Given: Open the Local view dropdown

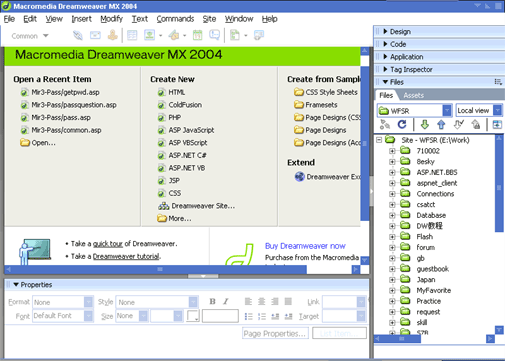Looking at the screenshot, I should point(497,110).
